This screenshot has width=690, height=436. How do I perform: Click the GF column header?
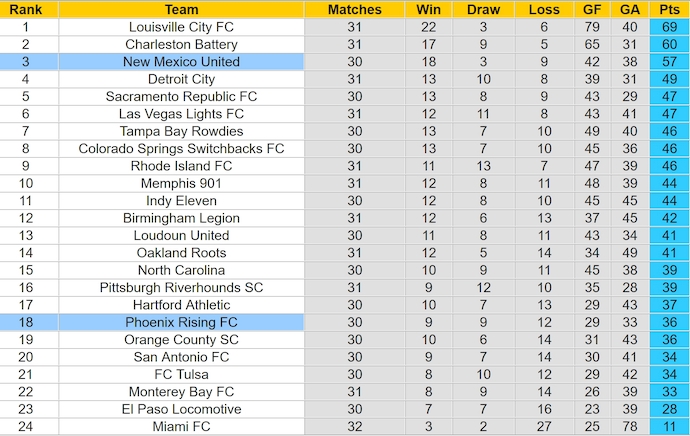point(592,9)
